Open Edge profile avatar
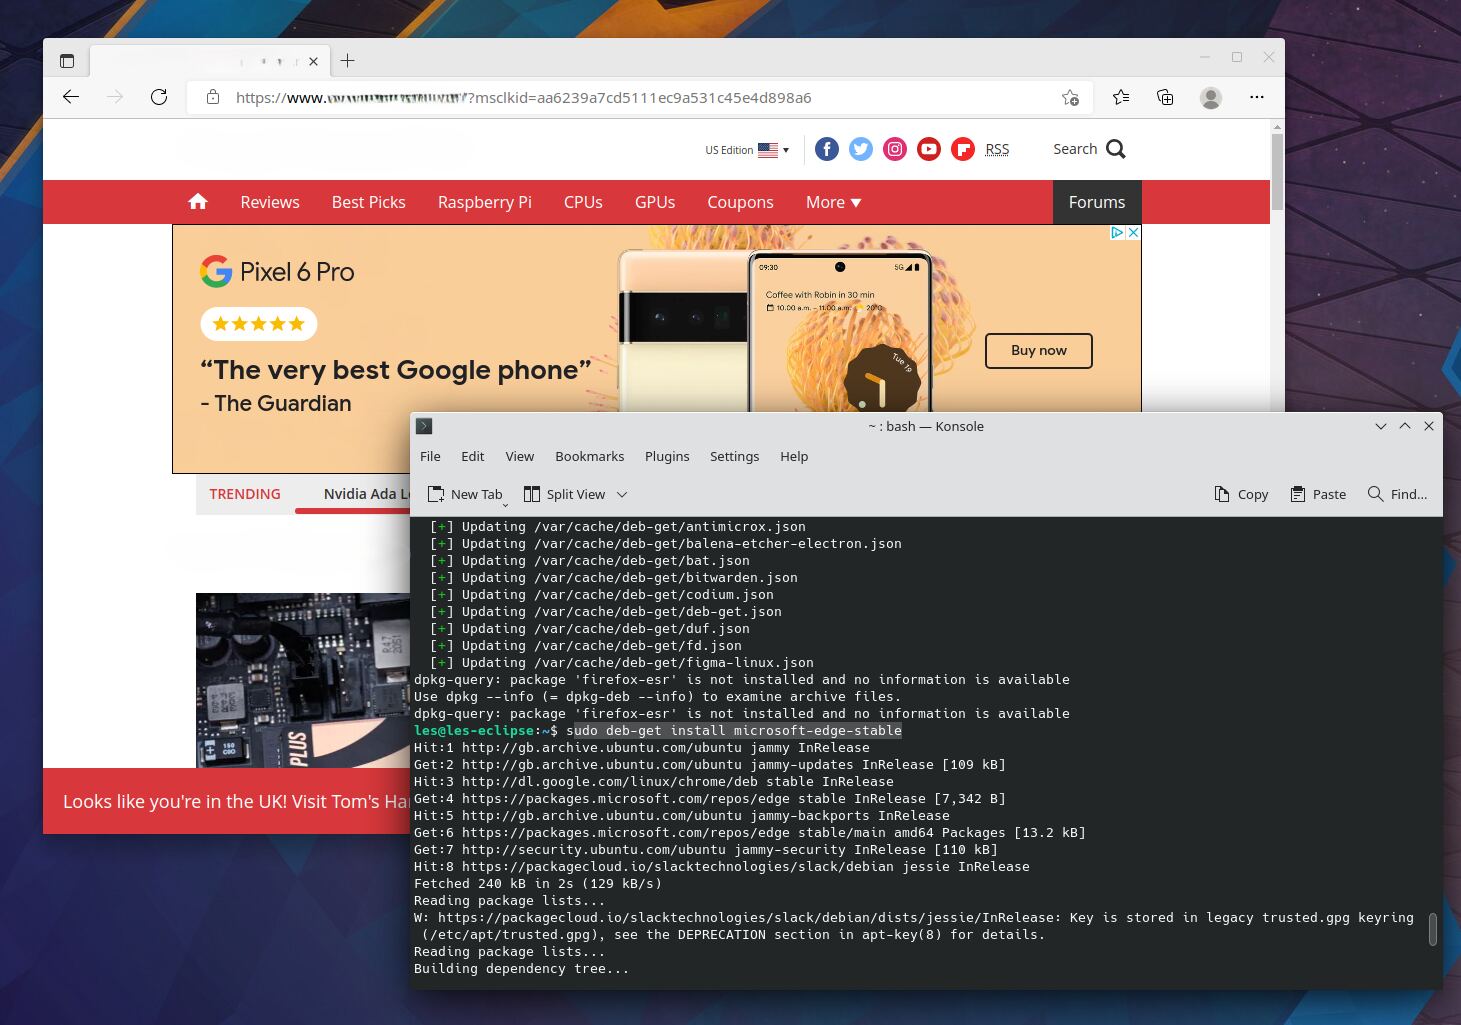 1211,97
